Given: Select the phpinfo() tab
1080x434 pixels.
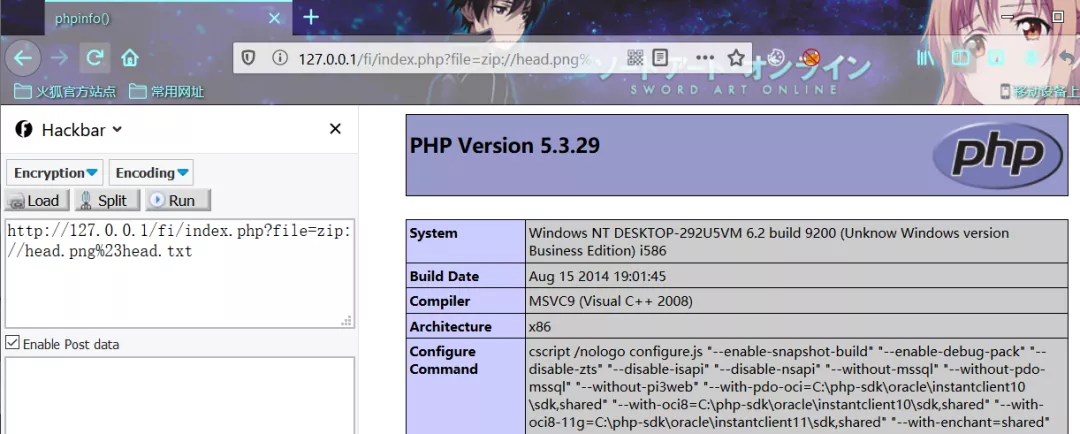Looking at the screenshot, I should click(169, 18).
